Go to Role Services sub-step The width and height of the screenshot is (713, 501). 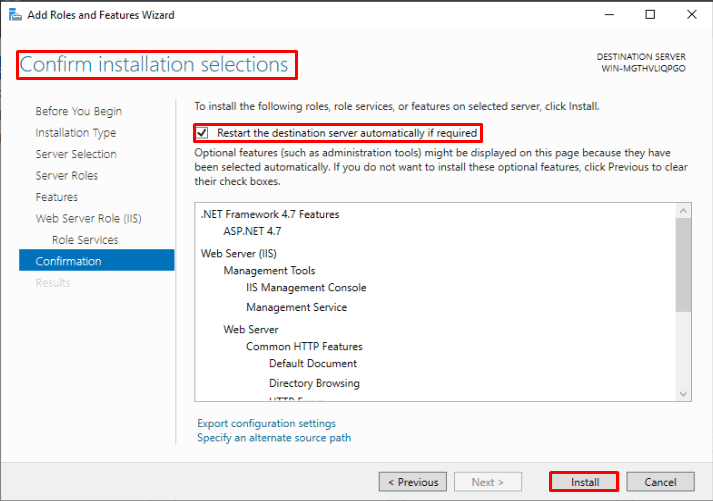click(x=85, y=240)
